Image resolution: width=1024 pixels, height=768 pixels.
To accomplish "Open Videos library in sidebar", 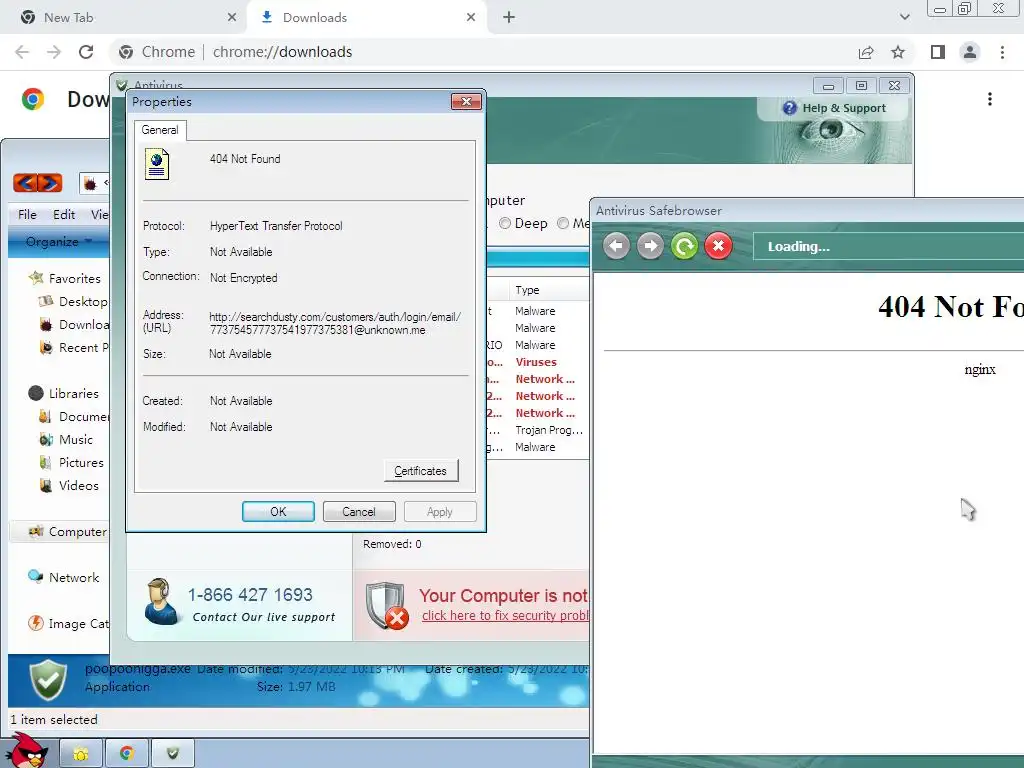I will [x=78, y=485].
